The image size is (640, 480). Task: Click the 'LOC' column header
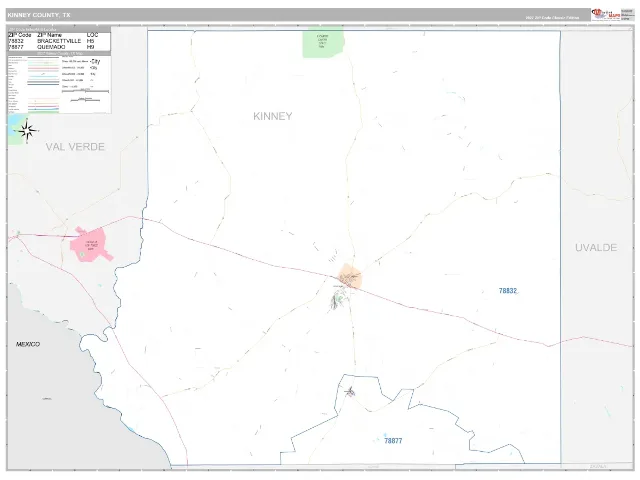click(x=92, y=35)
